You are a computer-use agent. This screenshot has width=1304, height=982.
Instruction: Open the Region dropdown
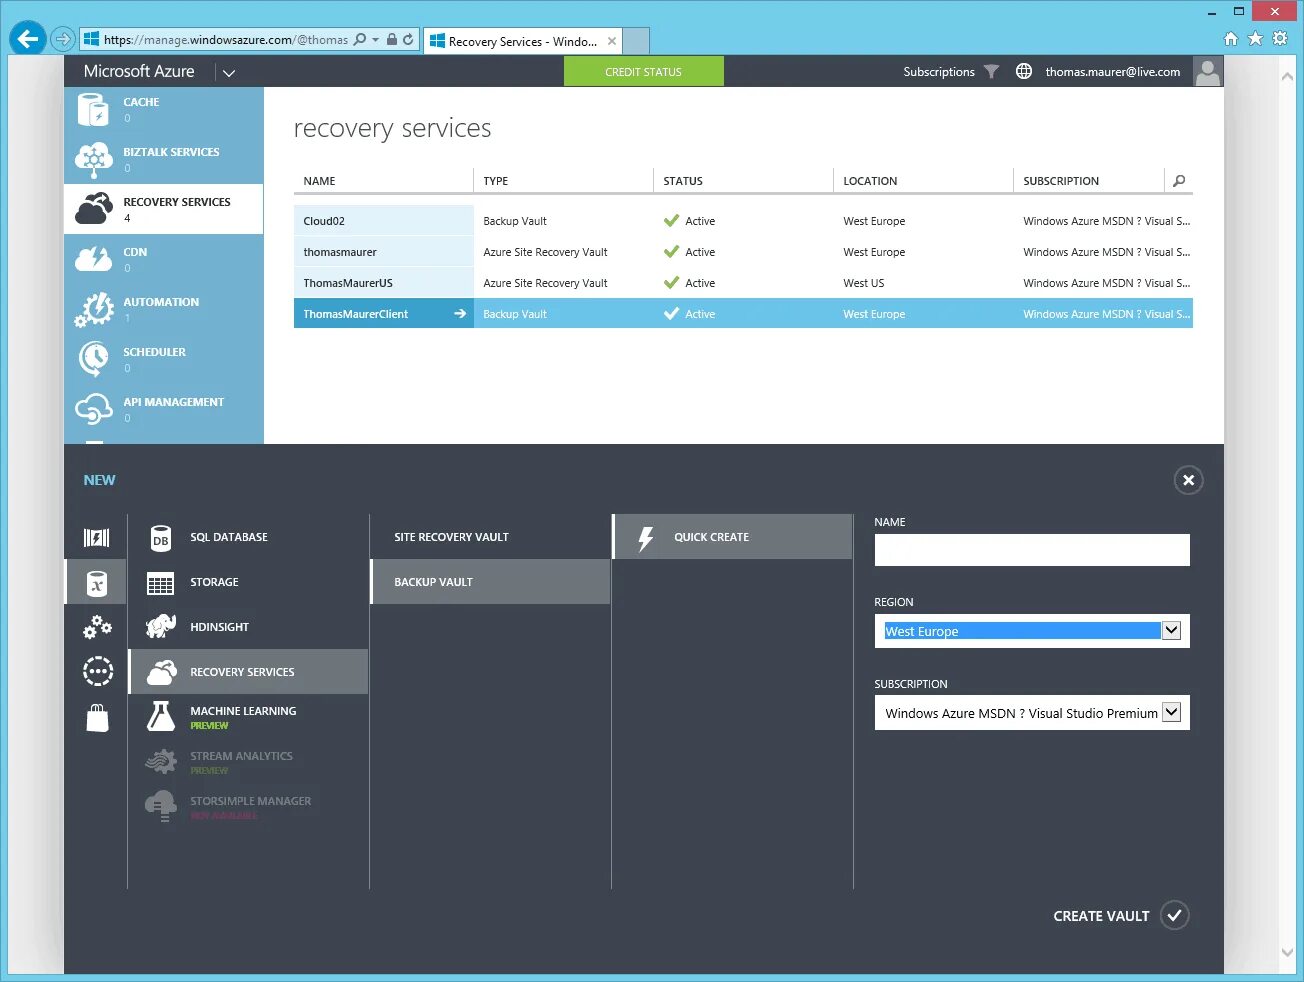1032,631
